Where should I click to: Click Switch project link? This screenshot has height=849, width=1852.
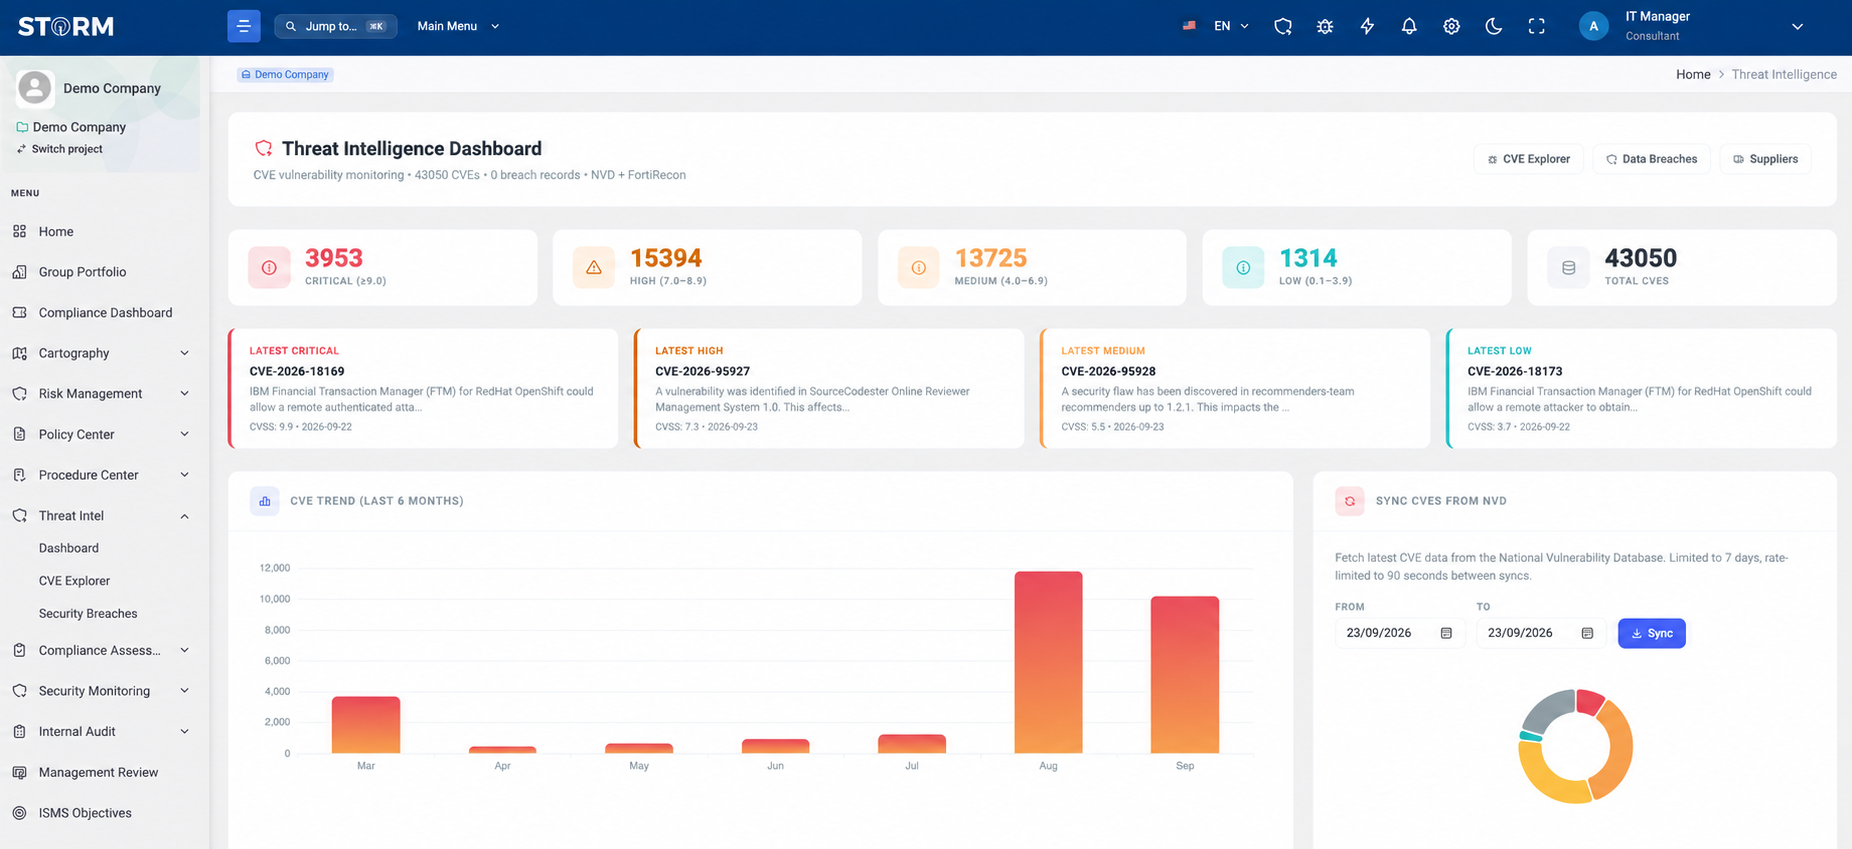[x=60, y=149]
